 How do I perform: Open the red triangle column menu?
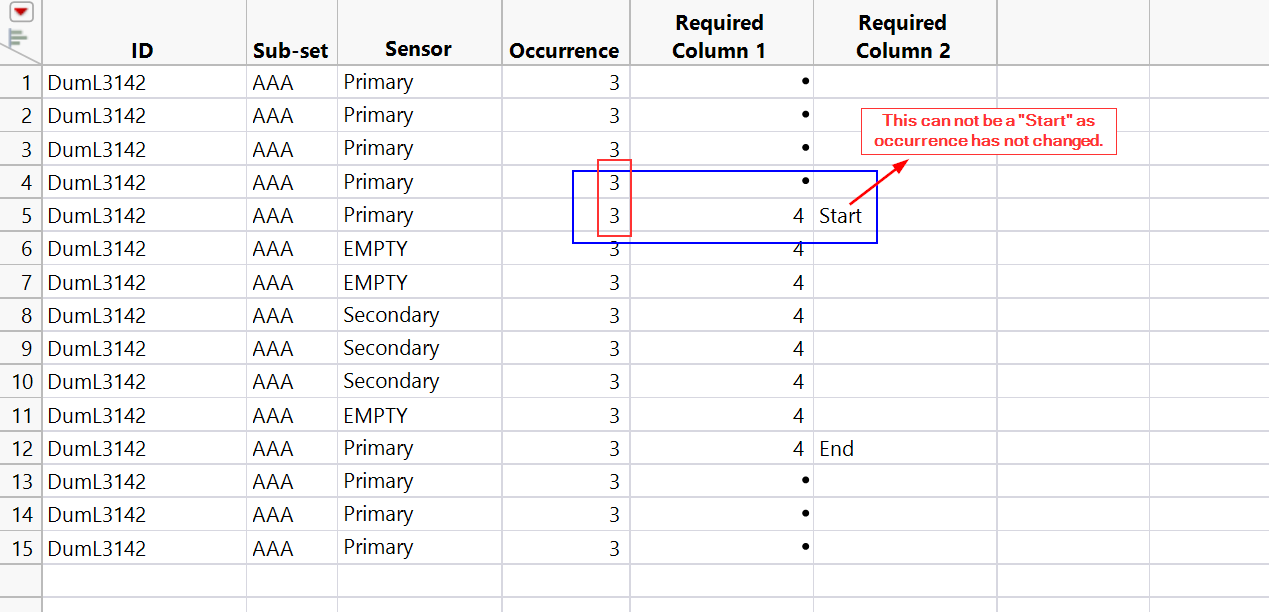point(22,12)
